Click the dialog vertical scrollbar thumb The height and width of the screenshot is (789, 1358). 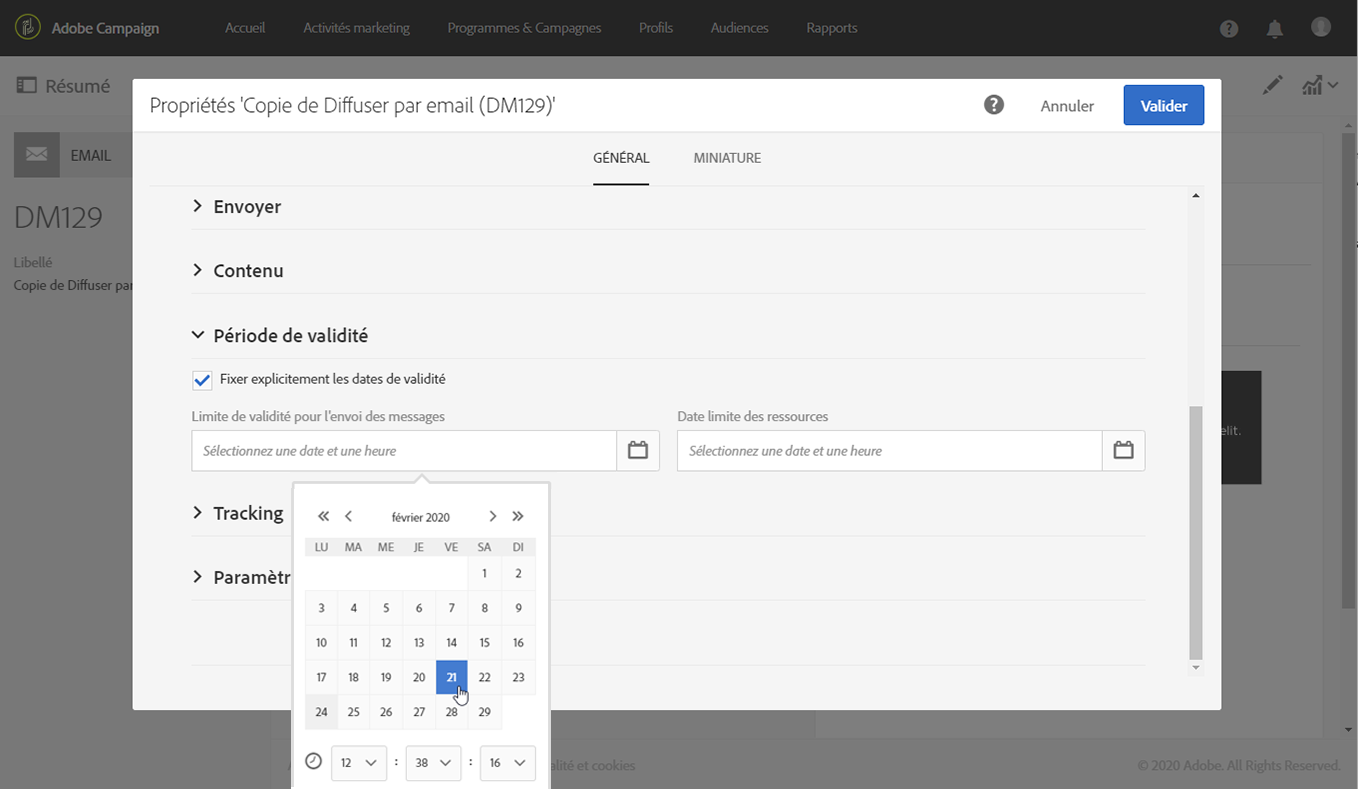click(x=1196, y=533)
